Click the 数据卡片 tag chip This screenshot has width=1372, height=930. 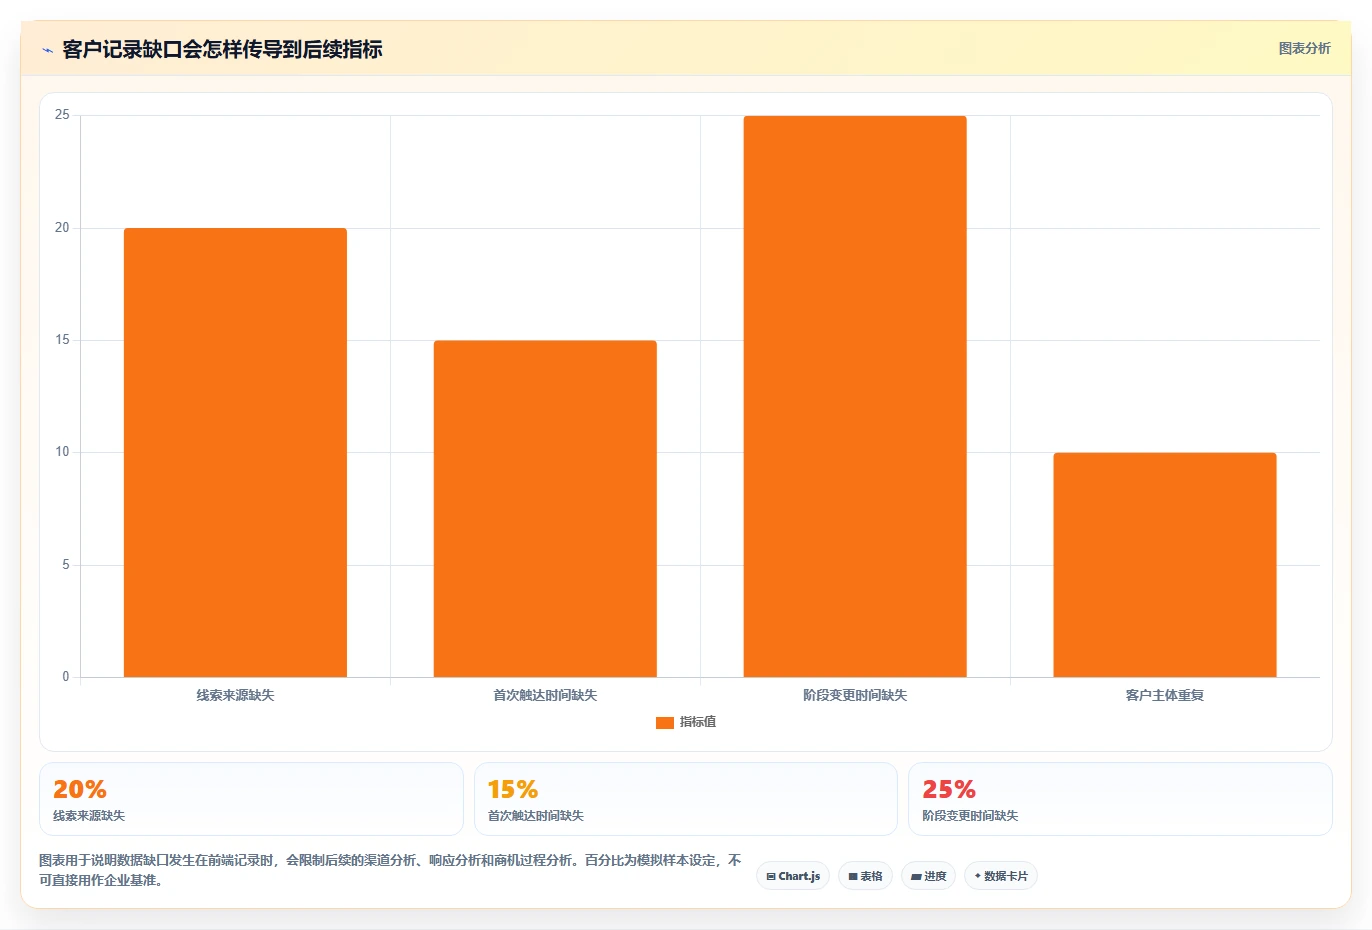coord(1000,876)
